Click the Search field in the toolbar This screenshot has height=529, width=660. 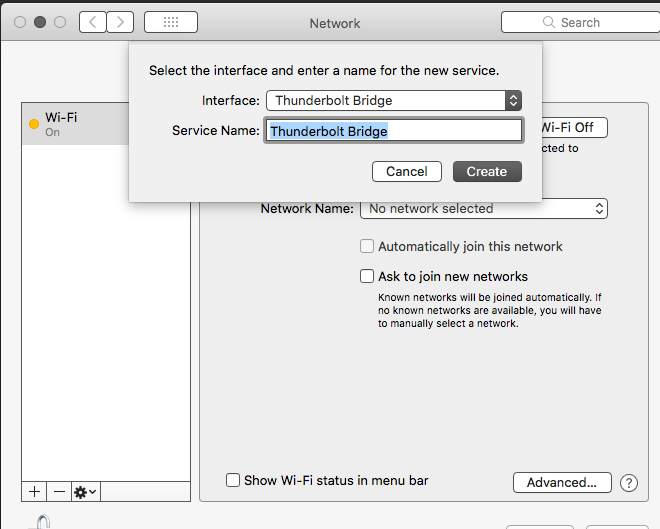[580, 22]
